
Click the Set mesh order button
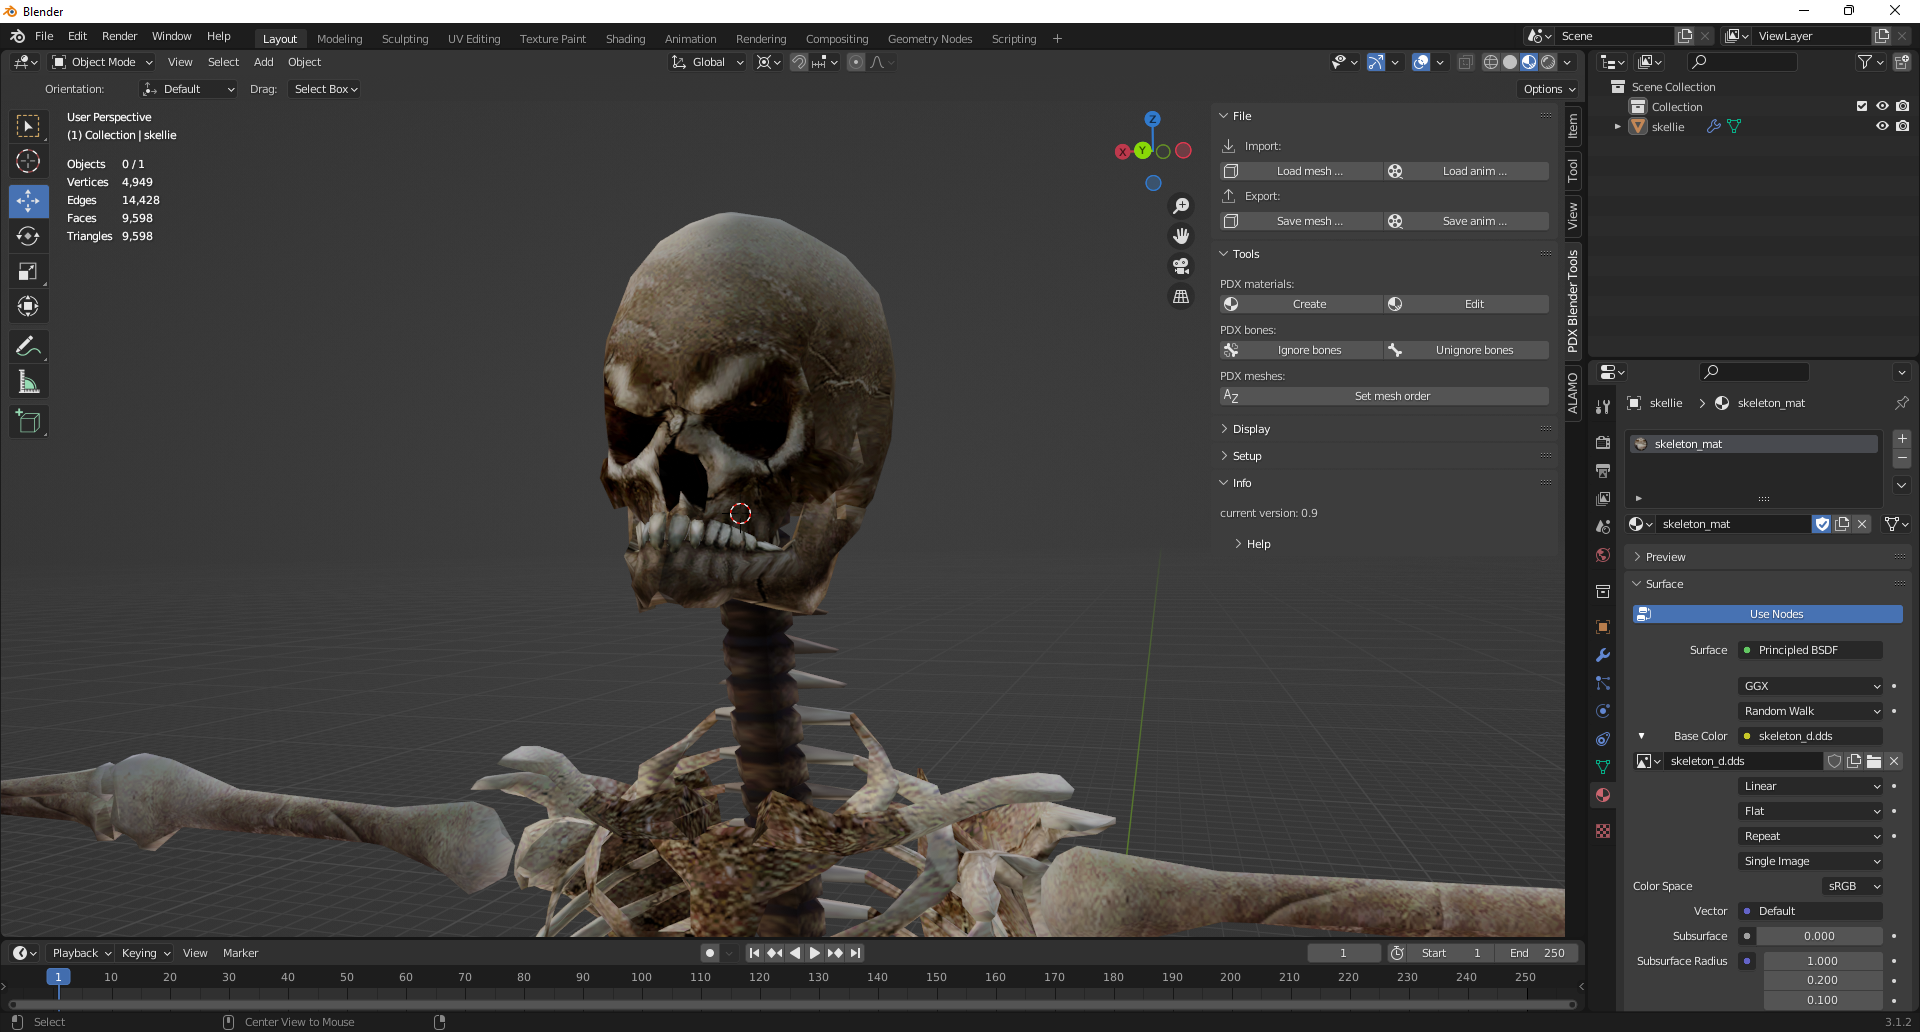click(1384, 396)
